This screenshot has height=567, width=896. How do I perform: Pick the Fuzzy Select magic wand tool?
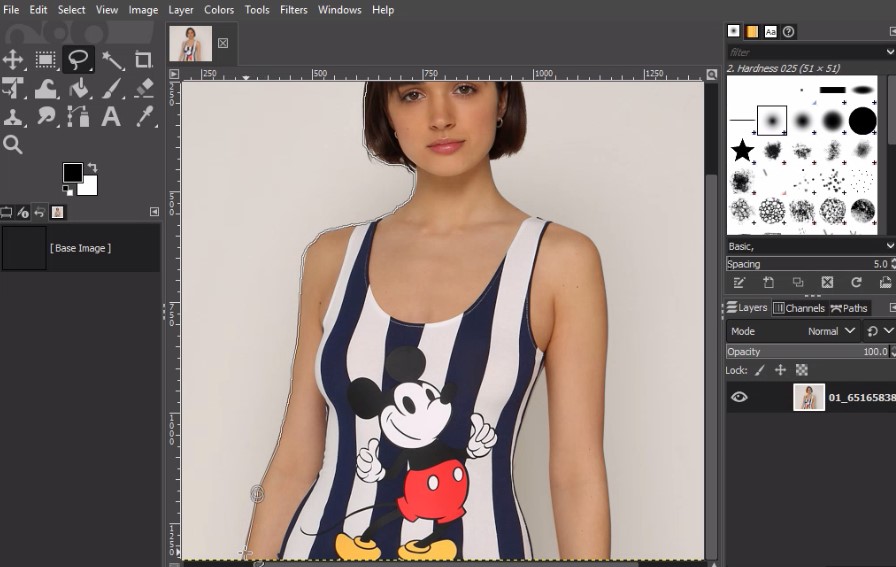(x=111, y=60)
